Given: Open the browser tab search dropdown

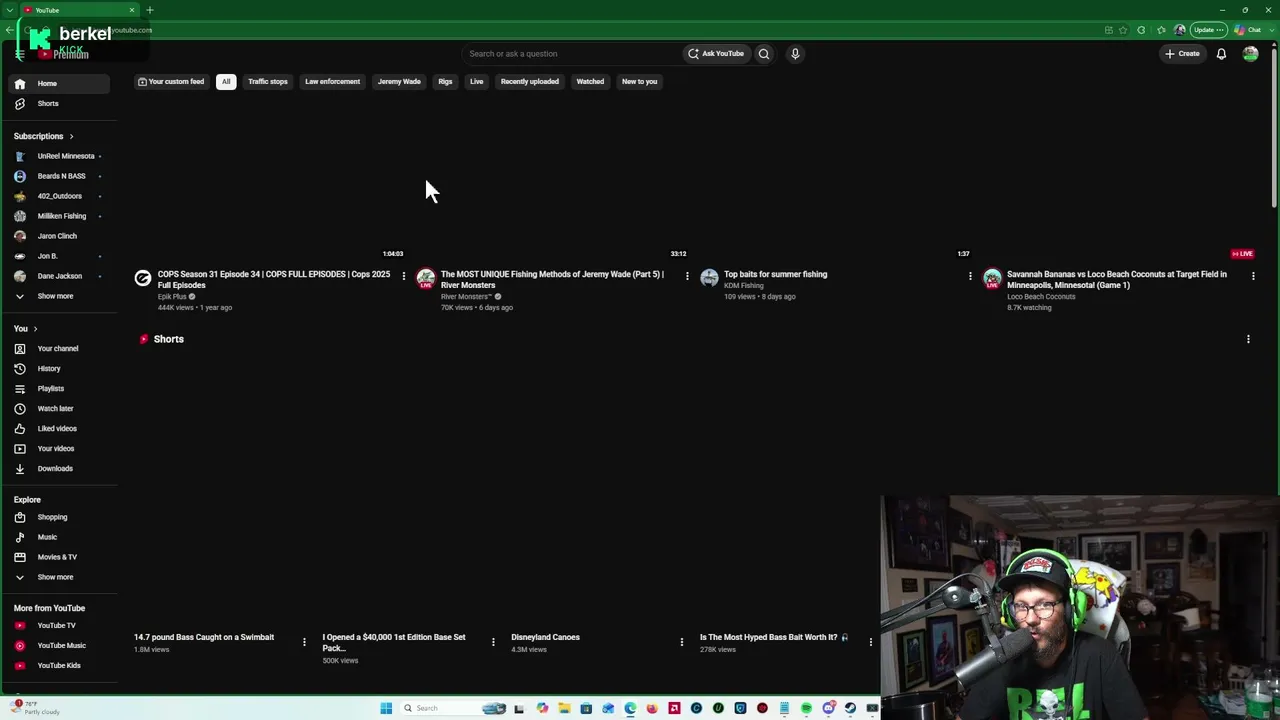Looking at the screenshot, I should click(9, 10).
